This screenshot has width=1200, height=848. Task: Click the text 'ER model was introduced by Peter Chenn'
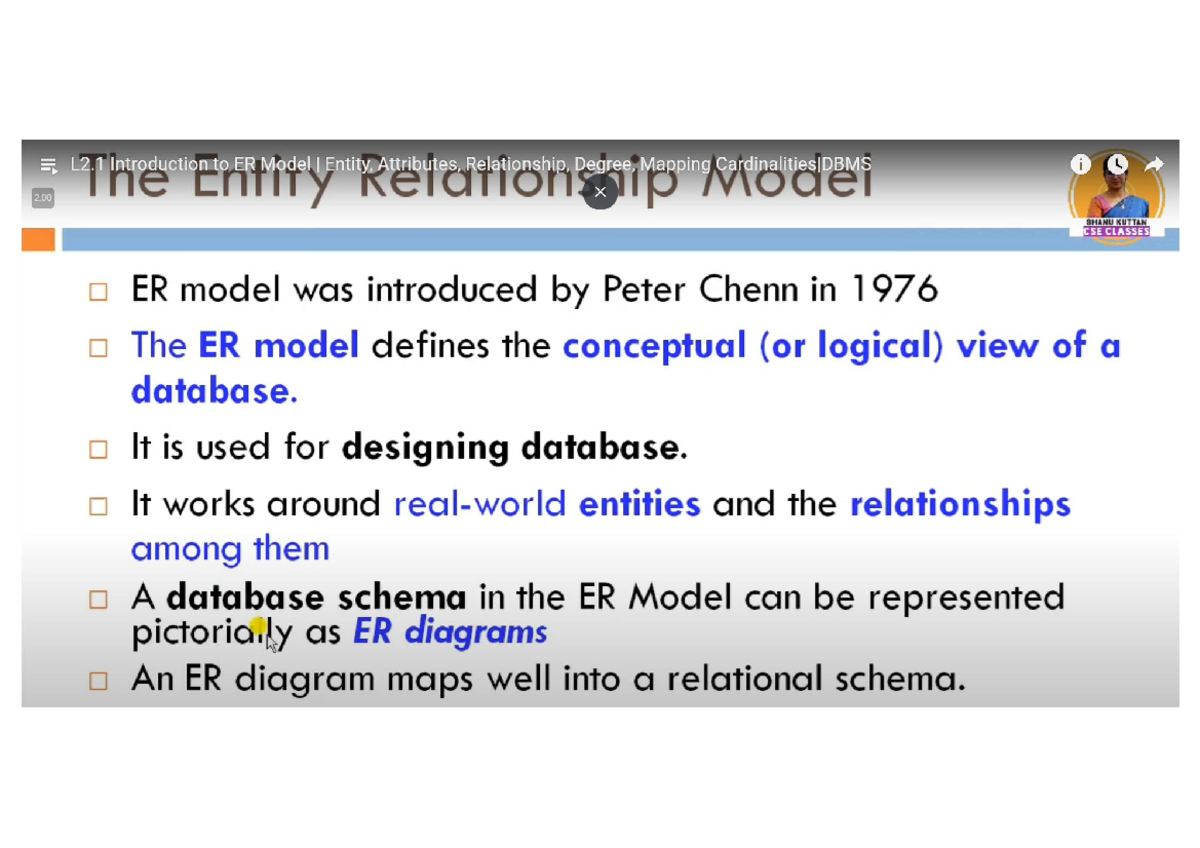pyautogui.click(x=465, y=290)
